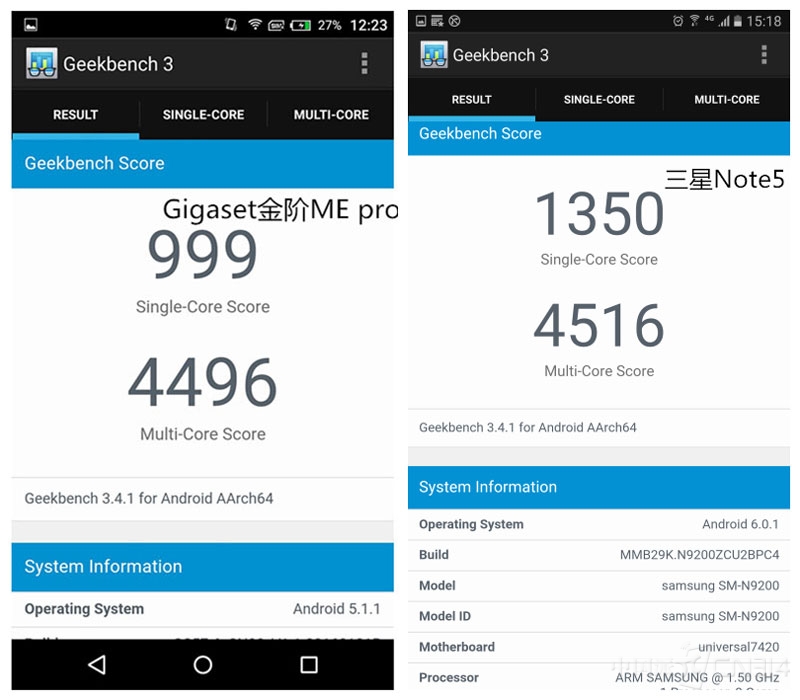
Task: Tap alarm clock icon on right status bar
Action: pyautogui.click(x=678, y=21)
